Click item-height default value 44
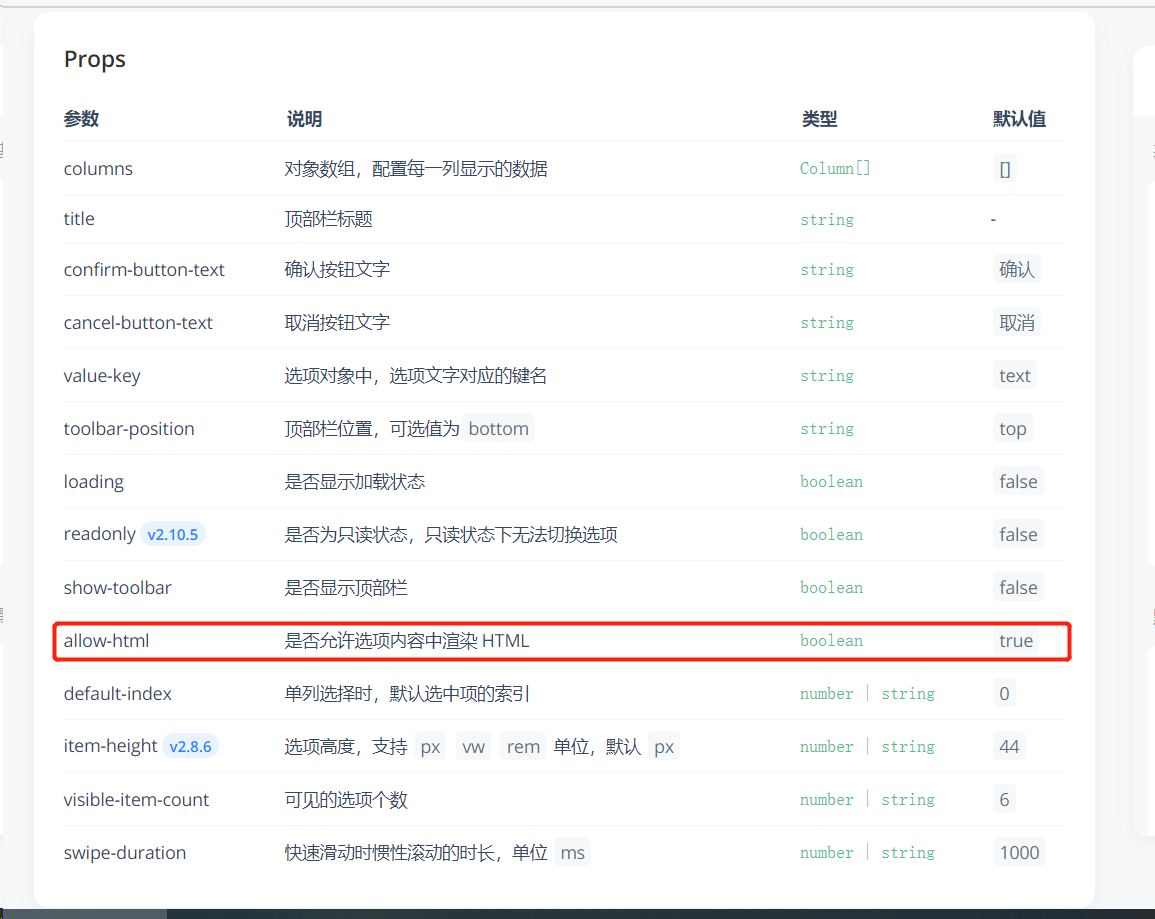Screen dimensions: 1155x919 tap(1008, 747)
